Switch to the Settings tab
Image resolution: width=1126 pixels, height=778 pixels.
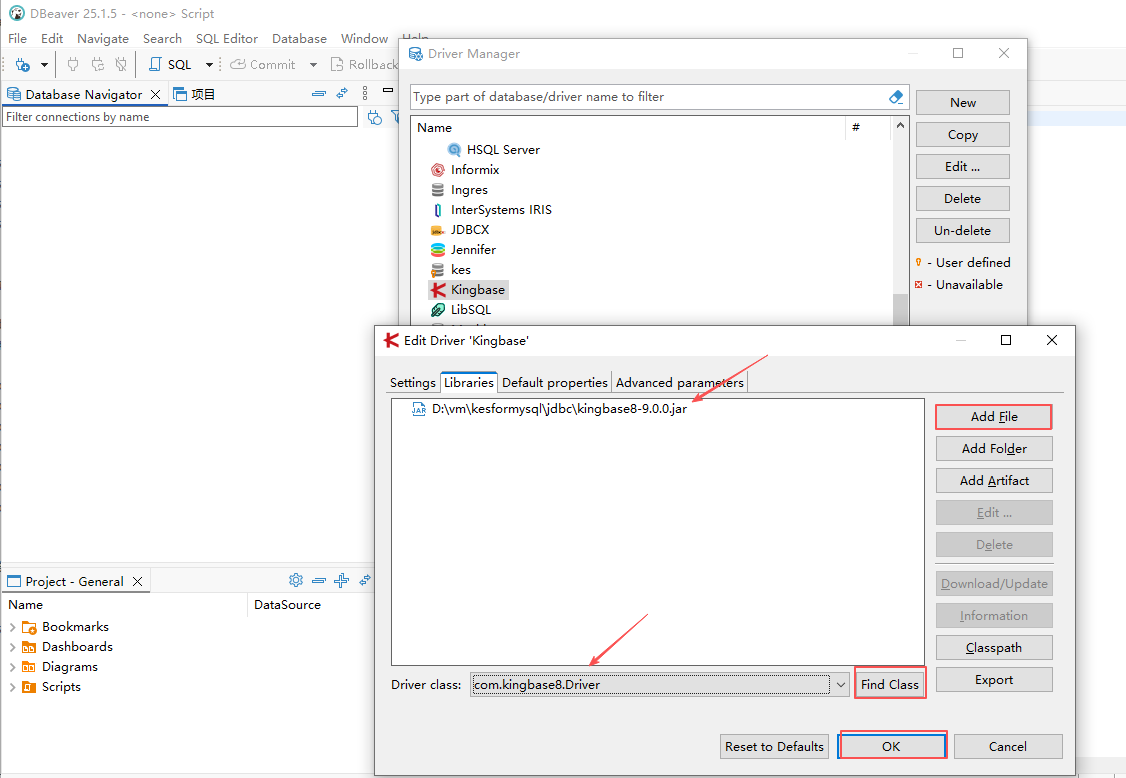pos(413,382)
